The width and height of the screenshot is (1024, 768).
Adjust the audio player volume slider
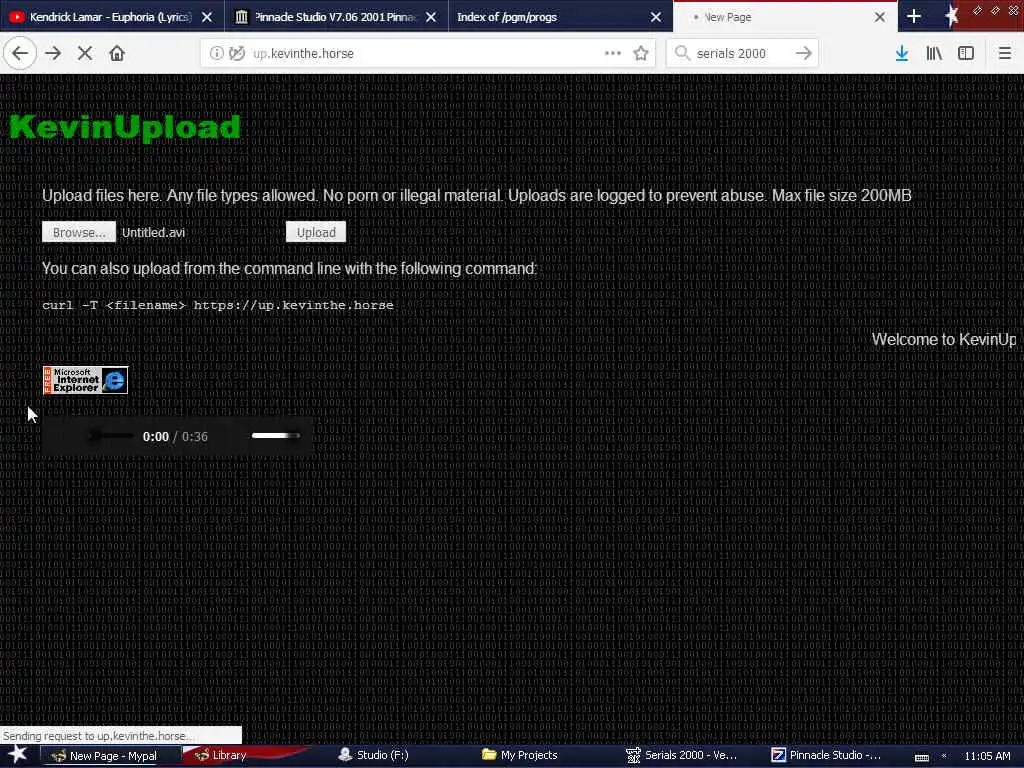pyautogui.click(x=276, y=436)
